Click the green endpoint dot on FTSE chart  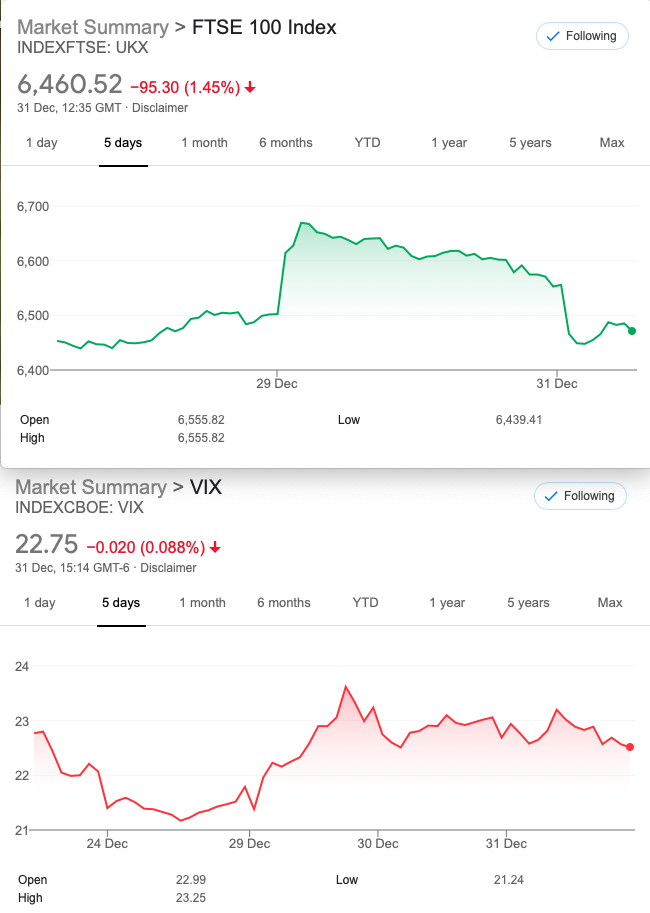(632, 331)
